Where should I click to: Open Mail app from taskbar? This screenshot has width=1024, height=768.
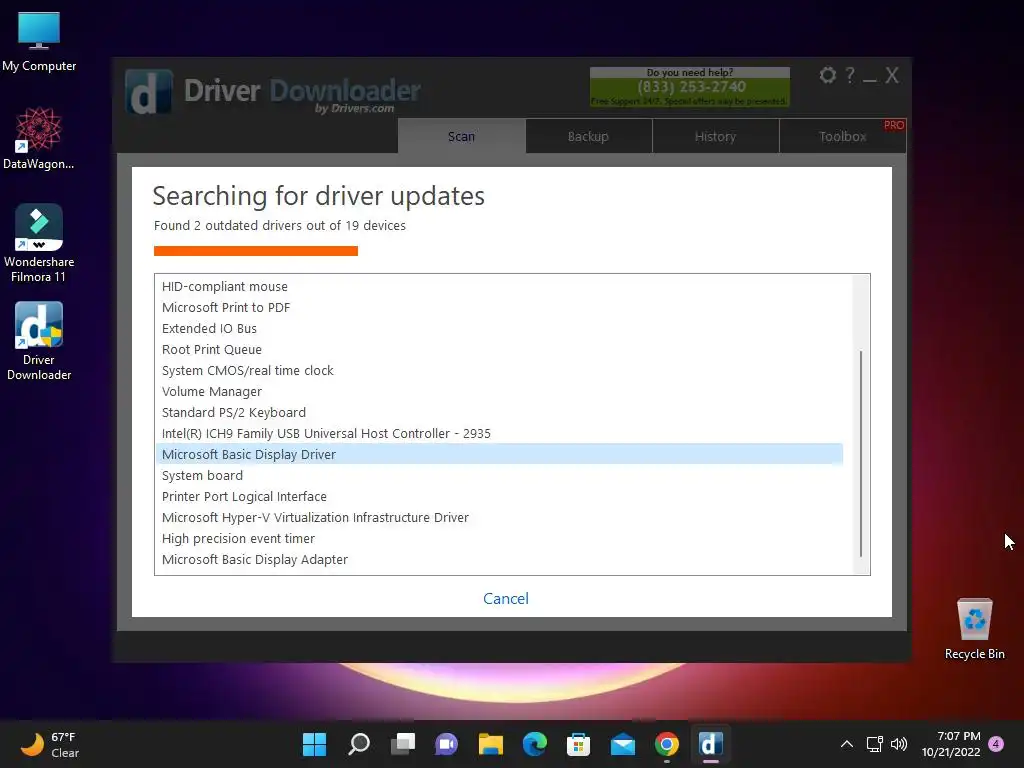tap(623, 744)
